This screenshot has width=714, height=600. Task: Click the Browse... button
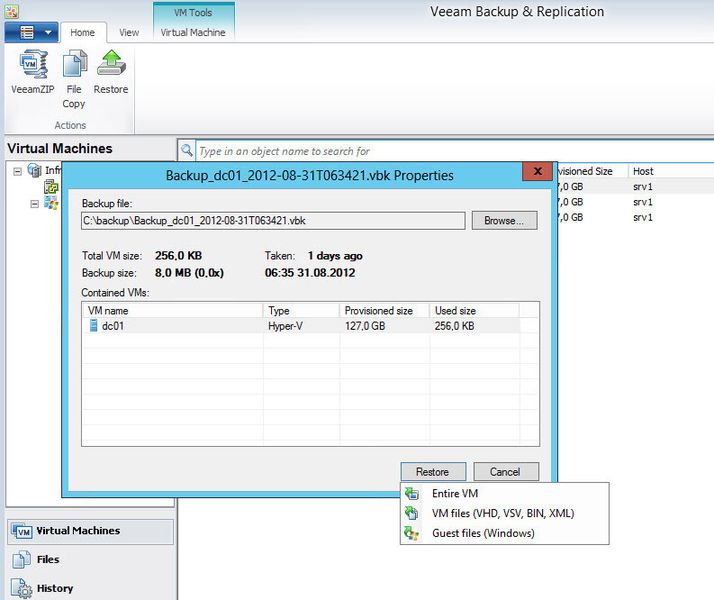point(504,221)
